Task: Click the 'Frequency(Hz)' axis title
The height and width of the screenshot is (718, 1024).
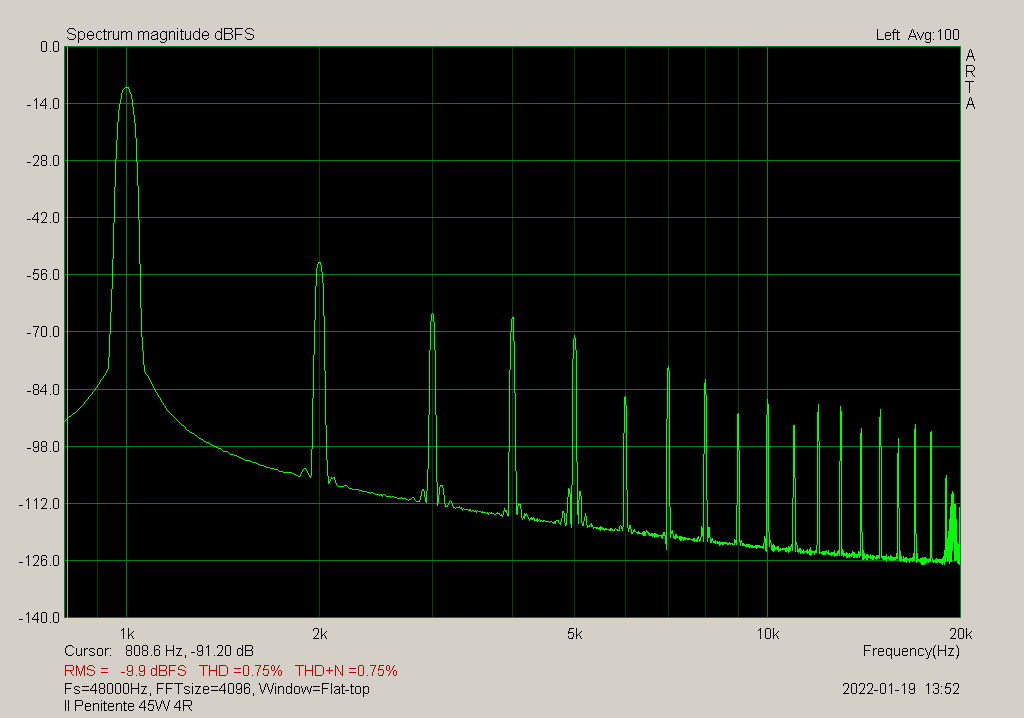Action: [x=911, y=651]
